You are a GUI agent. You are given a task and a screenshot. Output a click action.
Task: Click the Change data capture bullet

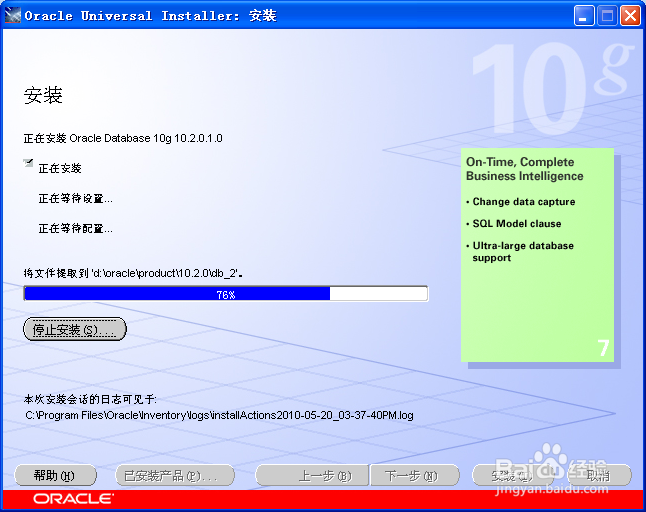(520, 202)
